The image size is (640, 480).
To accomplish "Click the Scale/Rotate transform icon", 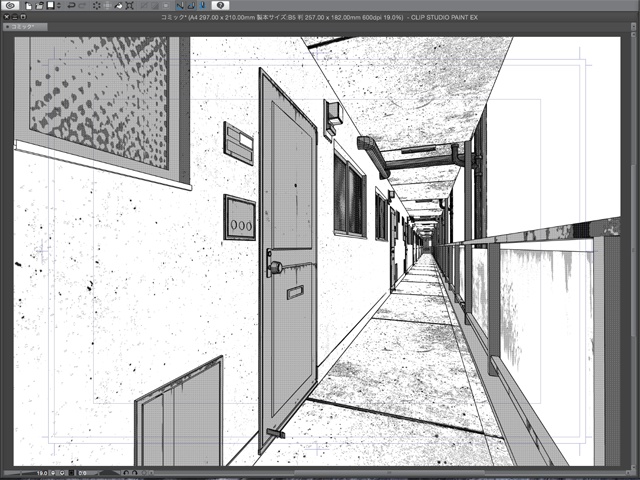I will pos(130,5).
